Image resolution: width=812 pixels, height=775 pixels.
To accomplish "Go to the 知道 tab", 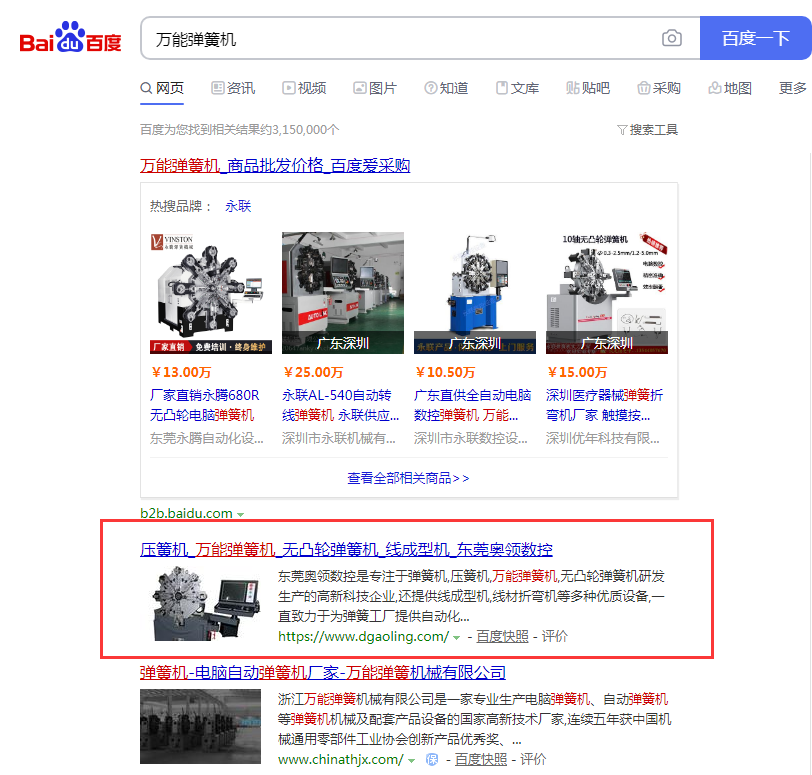I will tap(446, 88).
